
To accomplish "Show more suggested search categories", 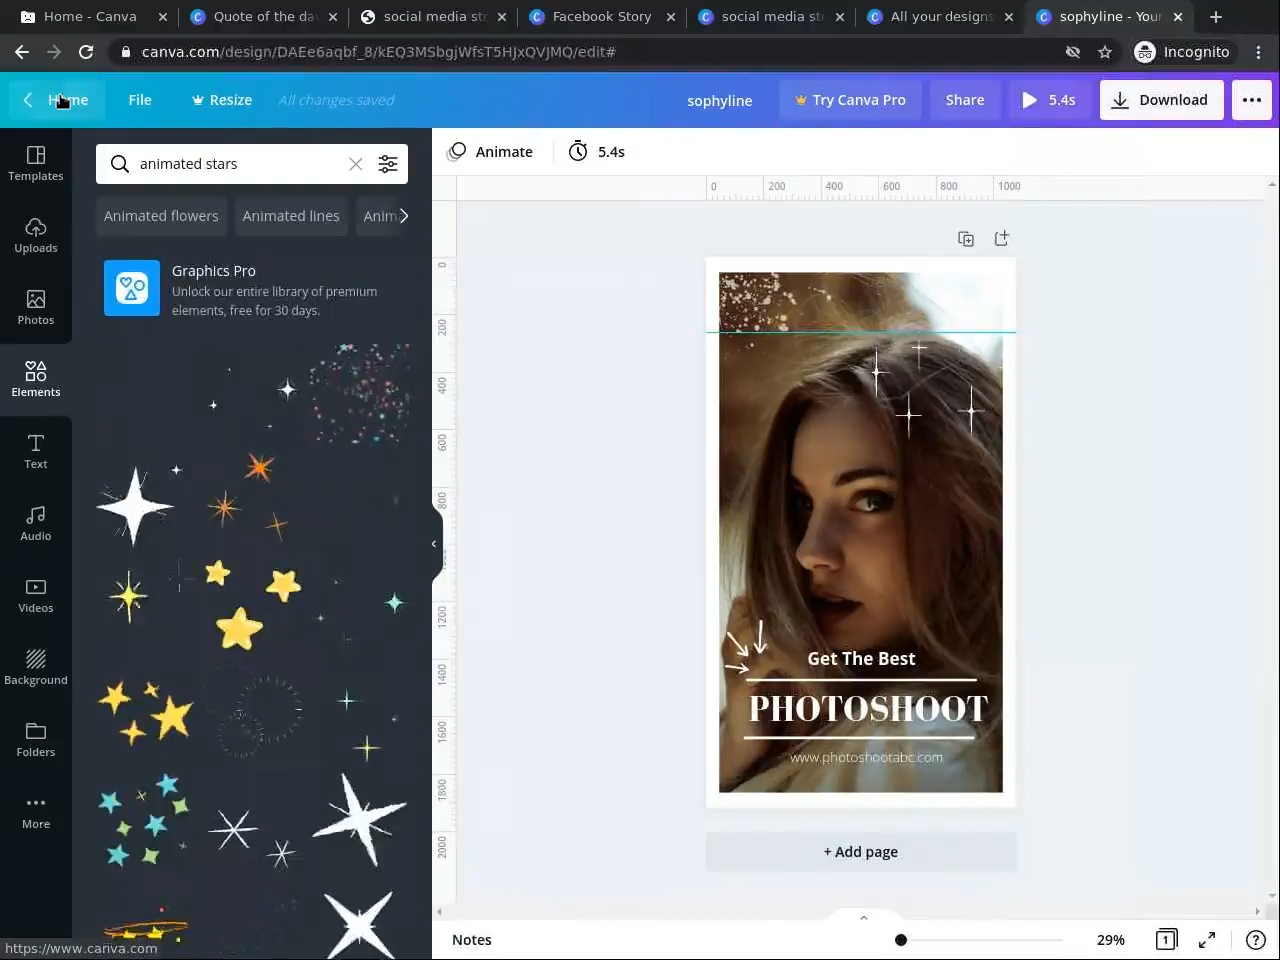I will coord(403,216).
